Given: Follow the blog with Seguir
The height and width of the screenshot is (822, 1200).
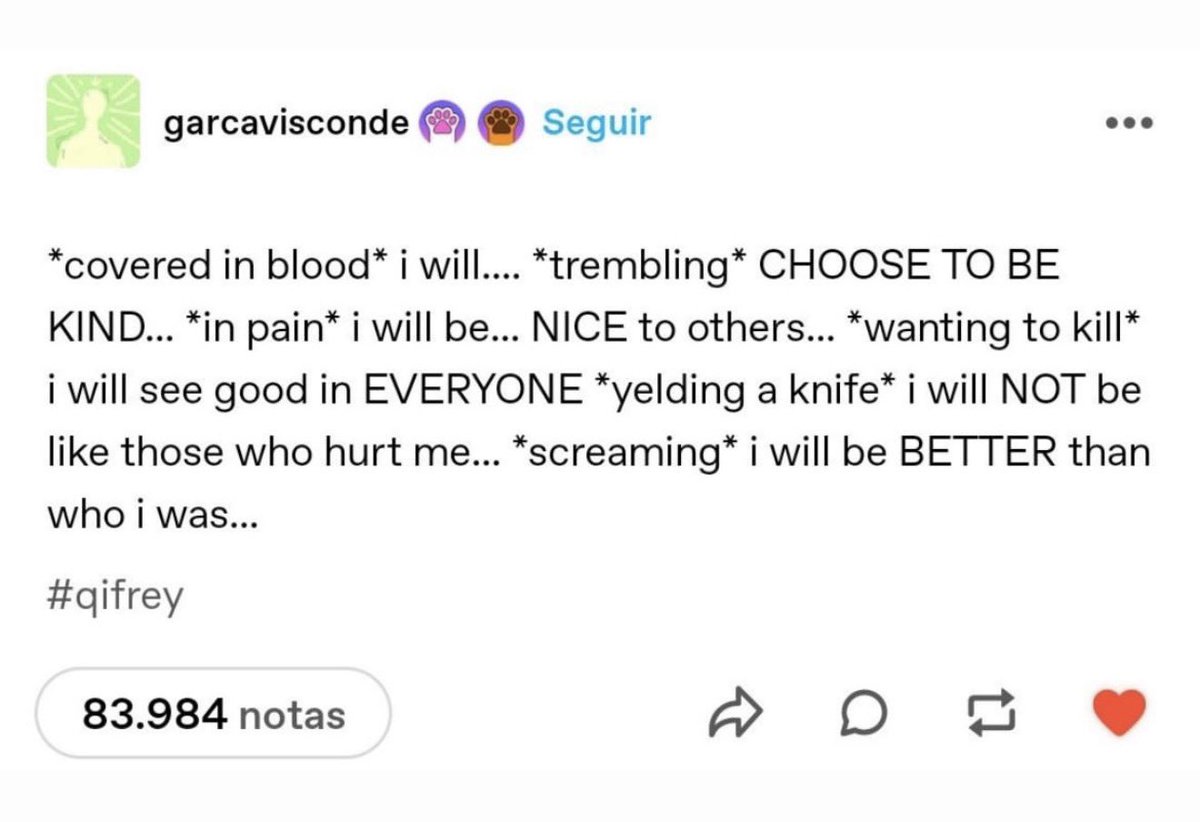Looking at the screenshot, I should click(596, 123).
